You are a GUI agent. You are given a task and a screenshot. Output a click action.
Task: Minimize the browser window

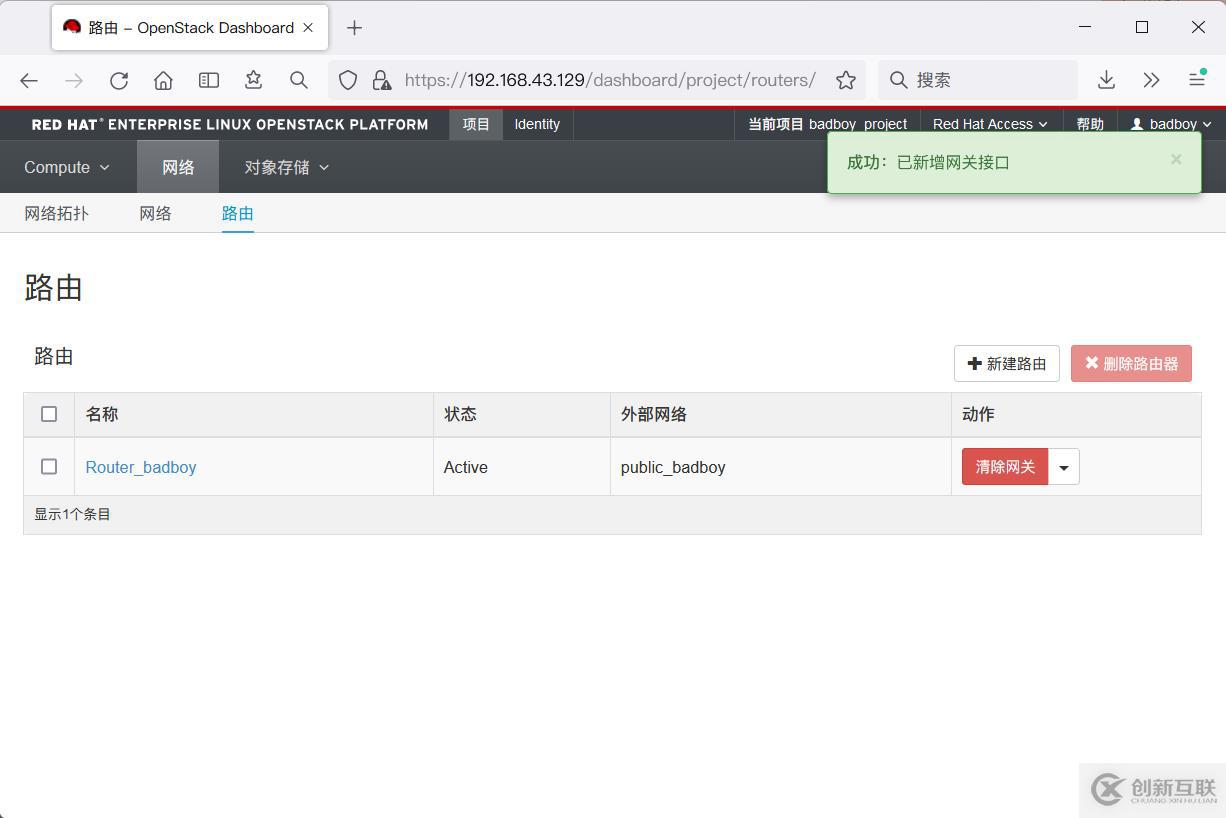click(x=1085, y=27)
